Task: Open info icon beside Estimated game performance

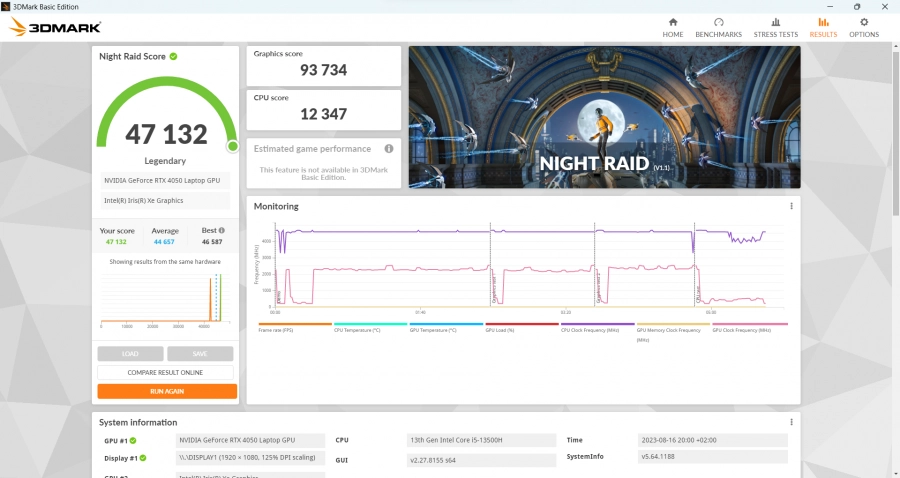Action: (389, 149)
